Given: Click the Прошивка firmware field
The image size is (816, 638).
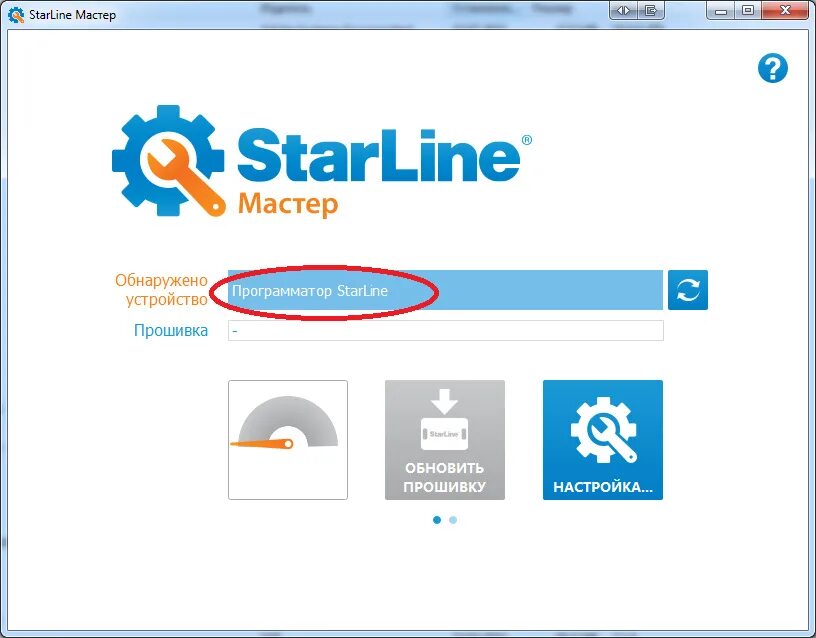Looking at the screenshot, I should 445,330.
